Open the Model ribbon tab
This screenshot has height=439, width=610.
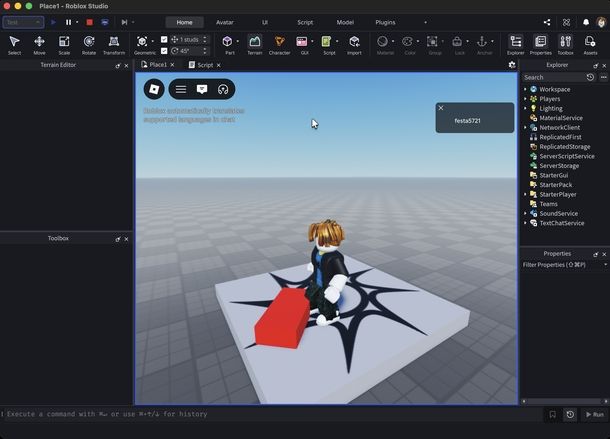[x=345, y=22]
